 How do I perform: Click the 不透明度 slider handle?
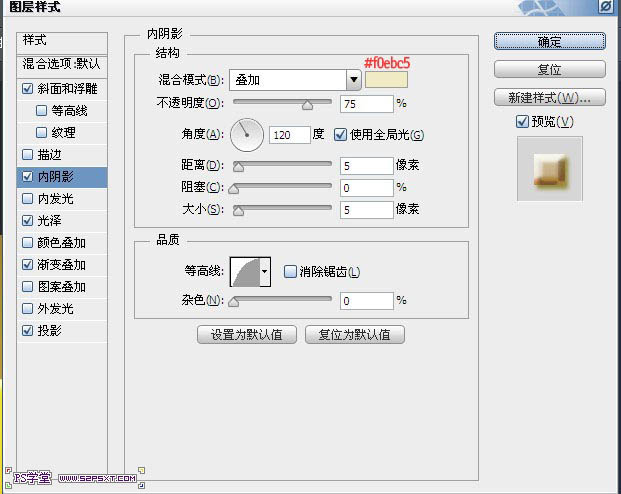(x=307, y=104)
